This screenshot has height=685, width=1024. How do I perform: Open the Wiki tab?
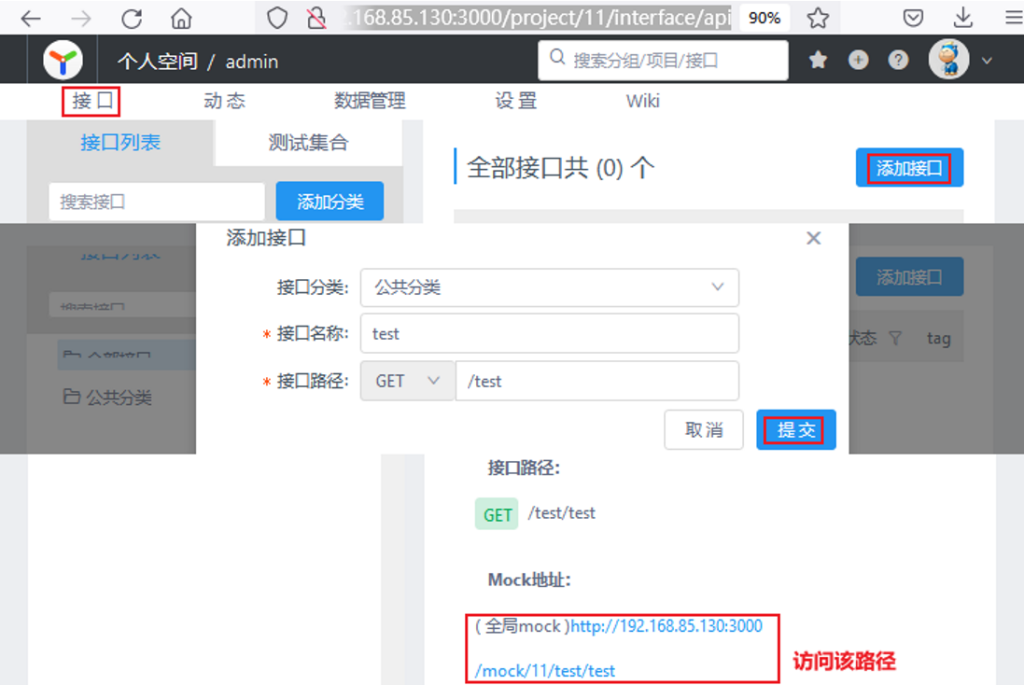643,101
